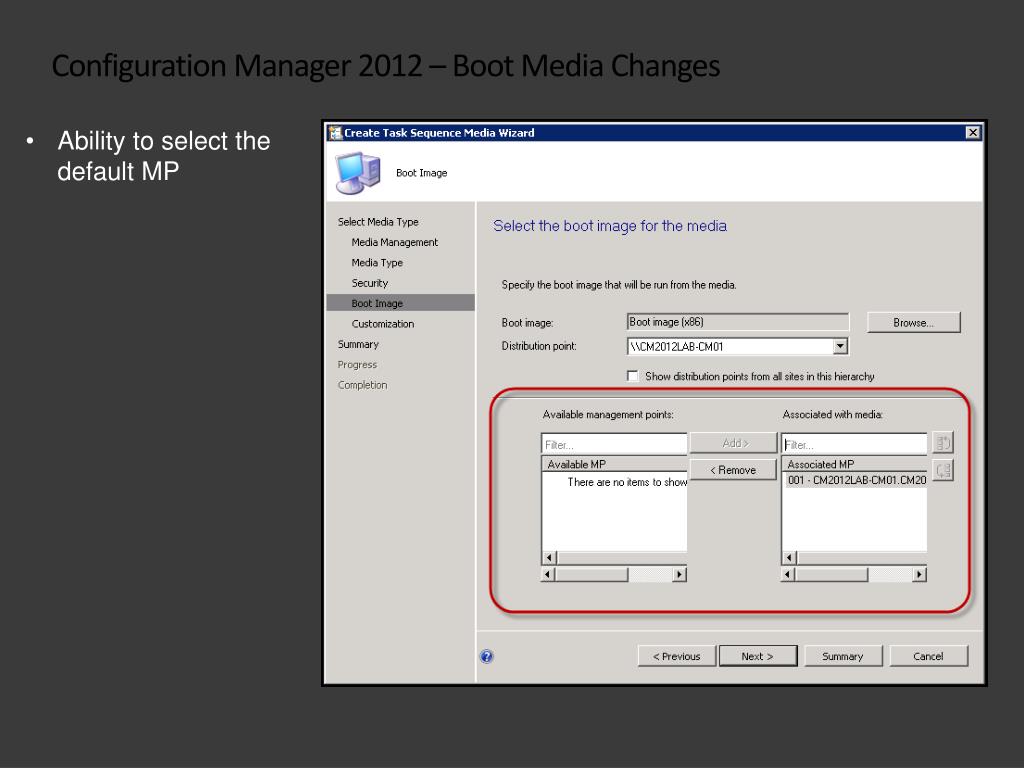Click the 'Select the boot image for the media' heading

(610, 226)
